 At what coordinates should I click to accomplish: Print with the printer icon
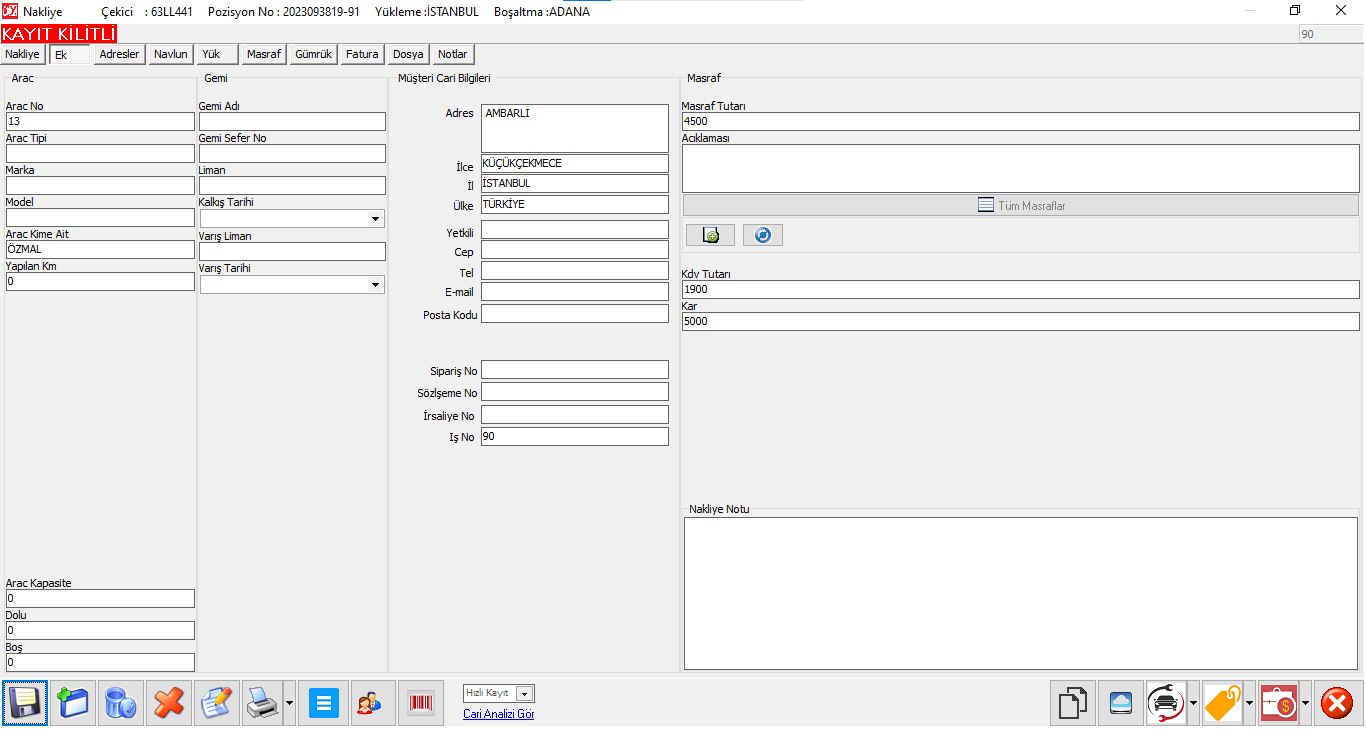[263, 703]
